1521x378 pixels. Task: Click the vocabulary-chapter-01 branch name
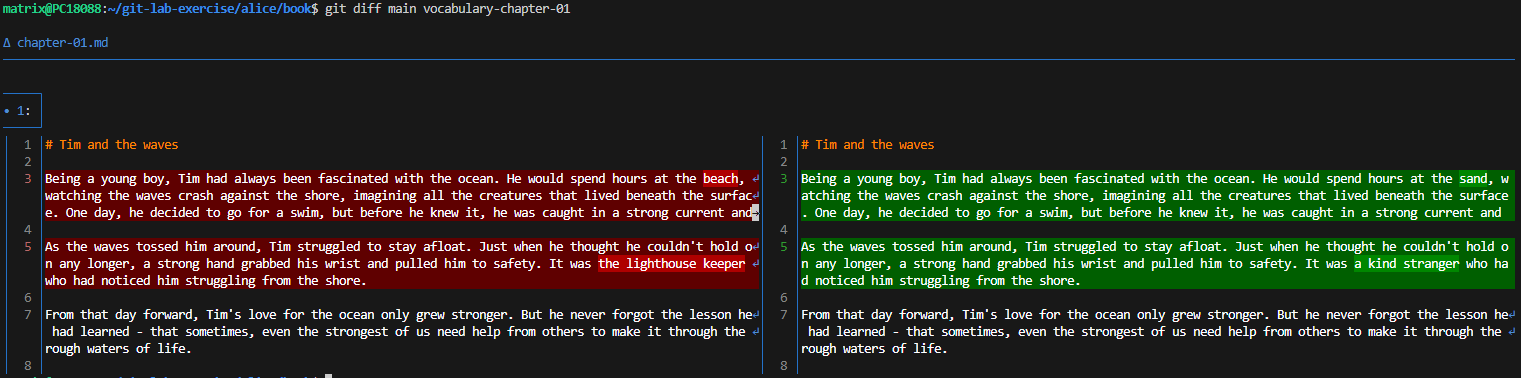497,8
